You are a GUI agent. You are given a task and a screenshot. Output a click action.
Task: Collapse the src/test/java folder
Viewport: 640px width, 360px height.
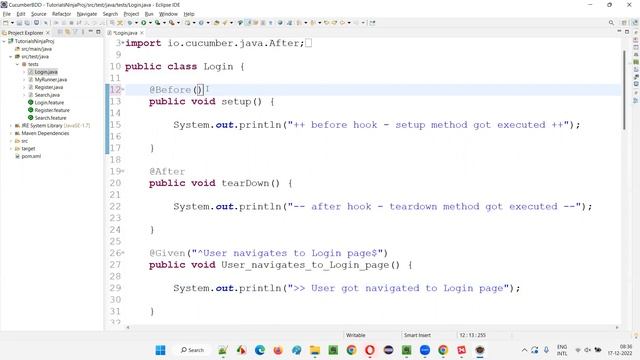tap(11, 57)
